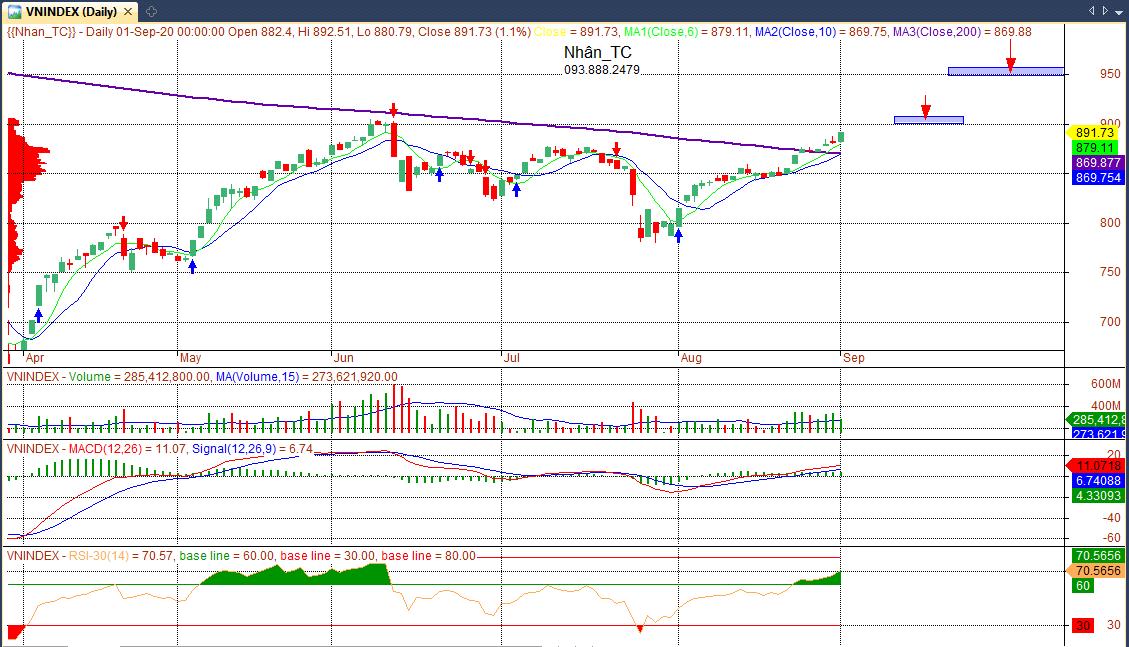1129x647 pixels.
Task: Click the MA3(Close,200) = 869.88 legend
Action: (962, 32)
